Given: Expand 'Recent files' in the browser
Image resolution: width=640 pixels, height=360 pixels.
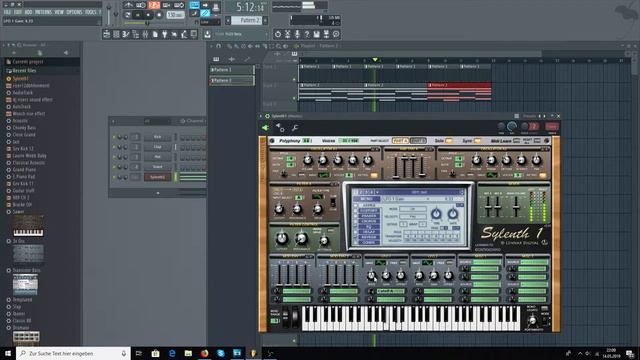Looking at the screenshot, I should 24,71.
